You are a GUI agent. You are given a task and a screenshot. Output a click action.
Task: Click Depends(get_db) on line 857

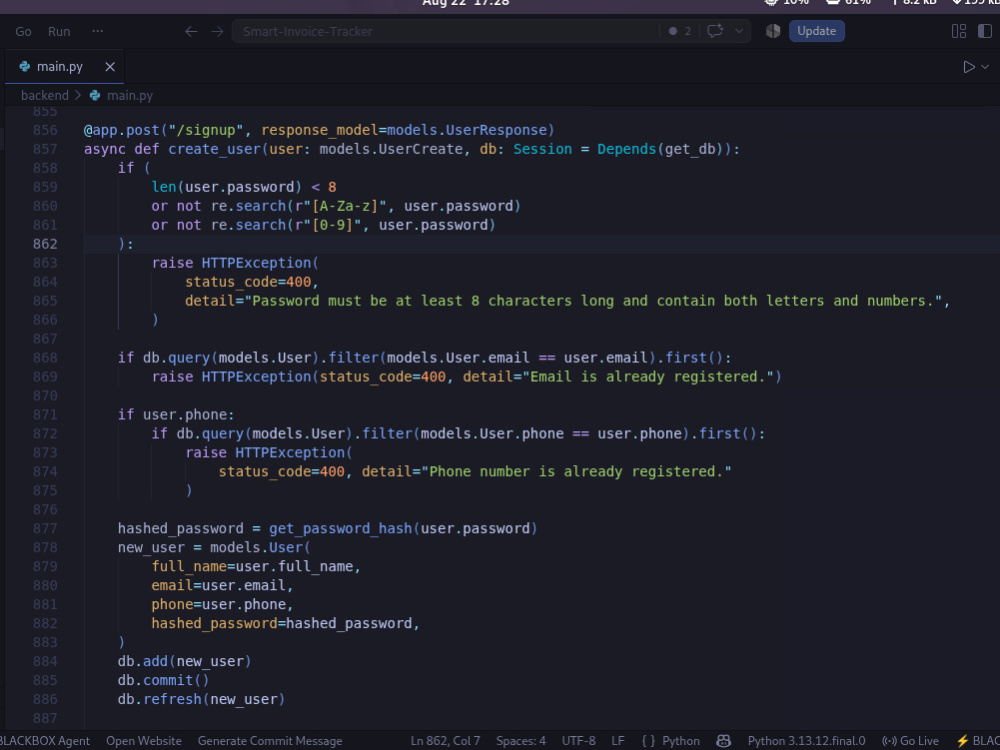coord(663,149)
